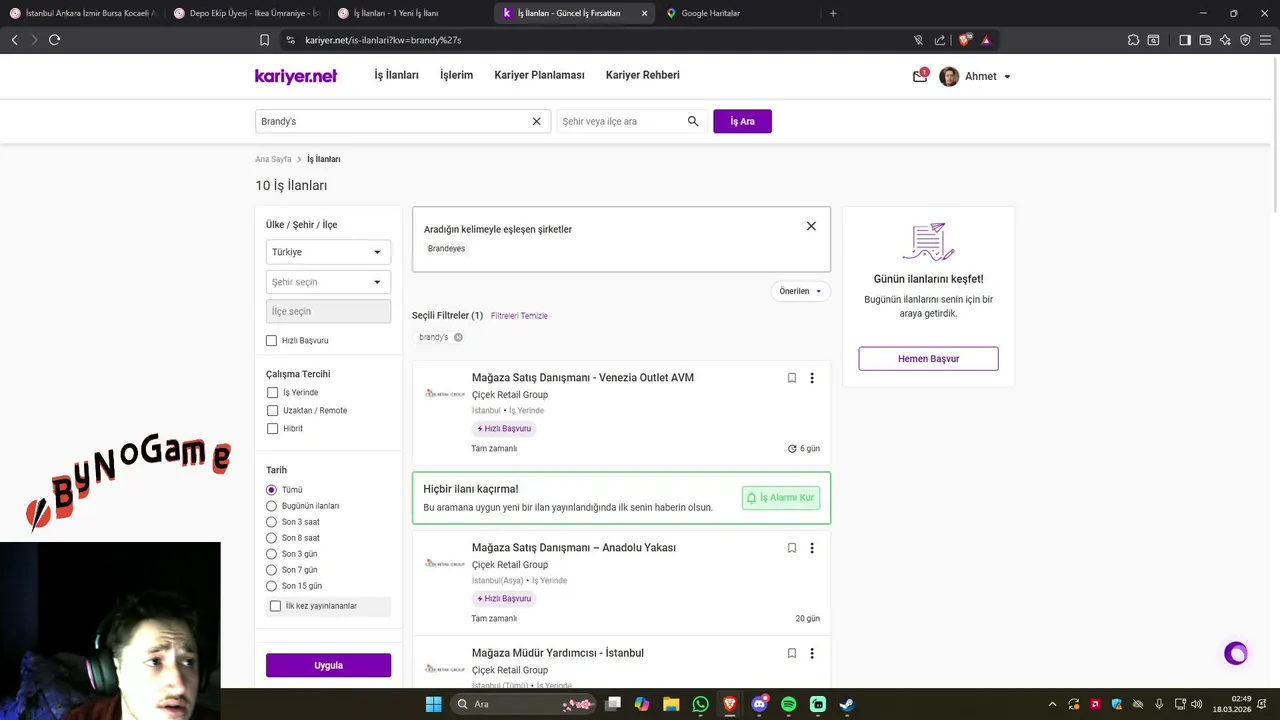
Task: Open the browser hamburger menu
Action: coord(1265,40)
